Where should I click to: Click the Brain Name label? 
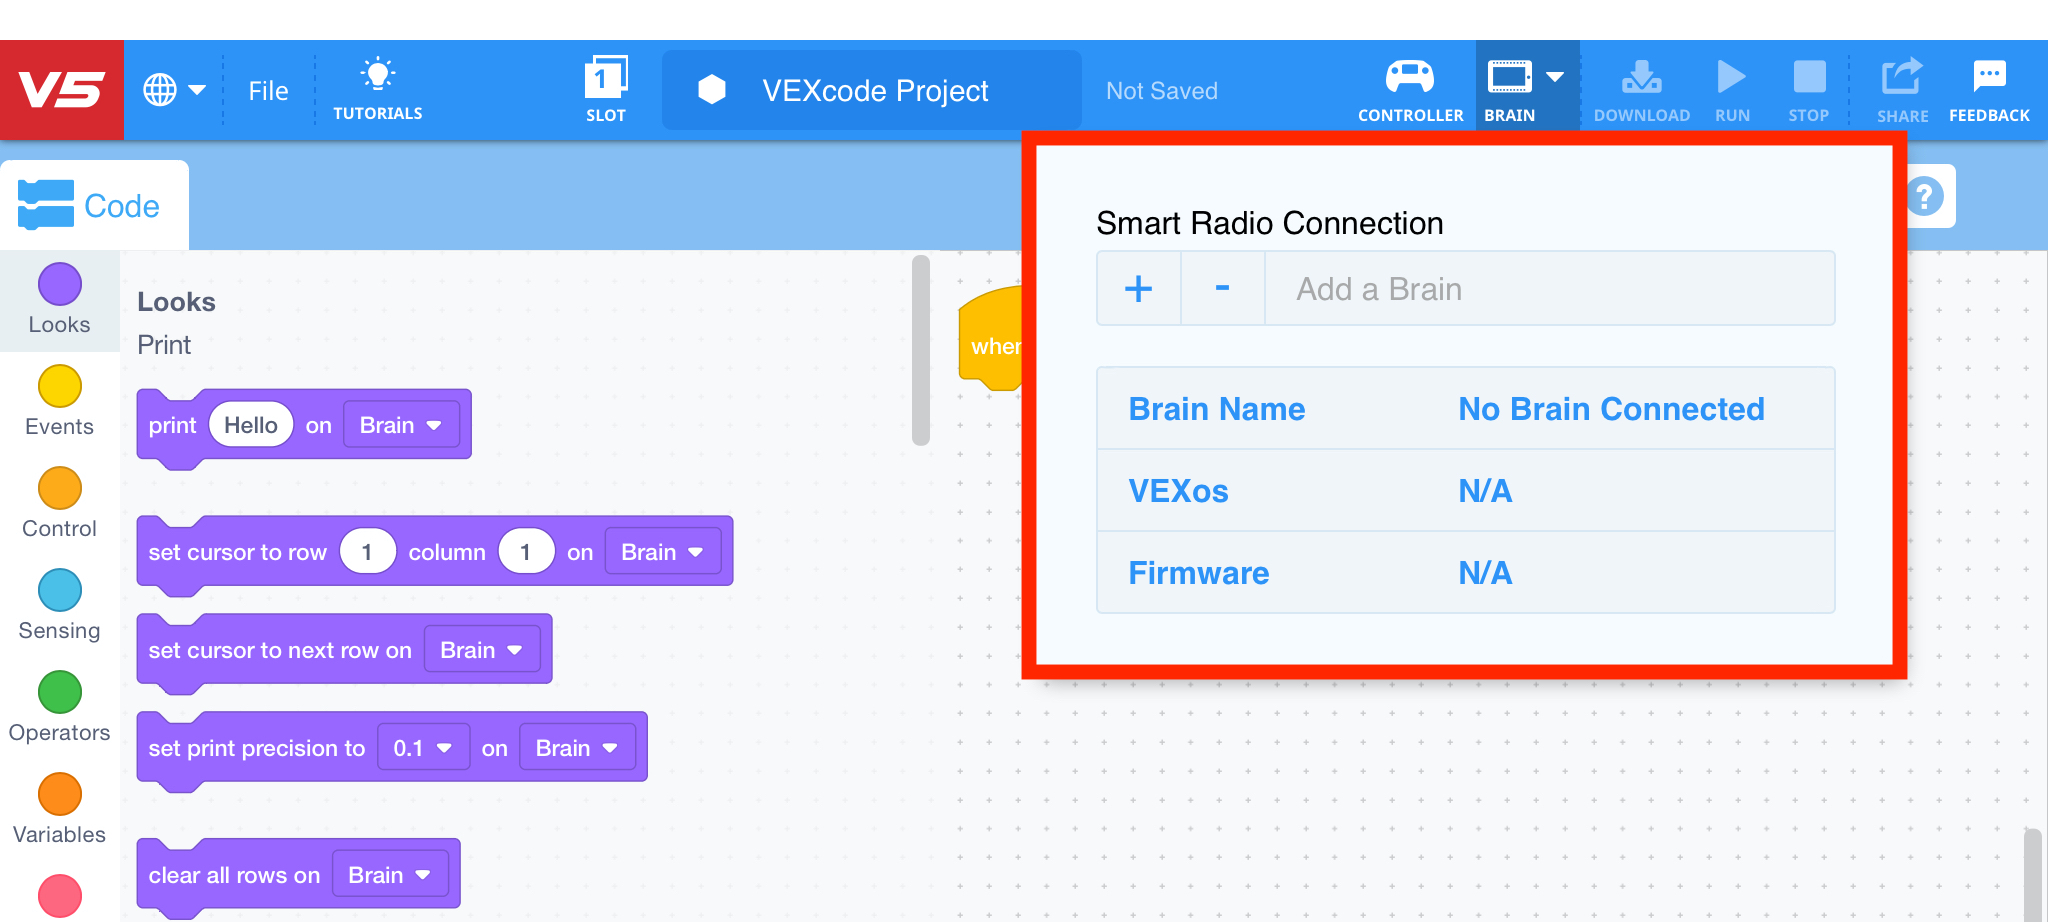tap(1217, 409)
